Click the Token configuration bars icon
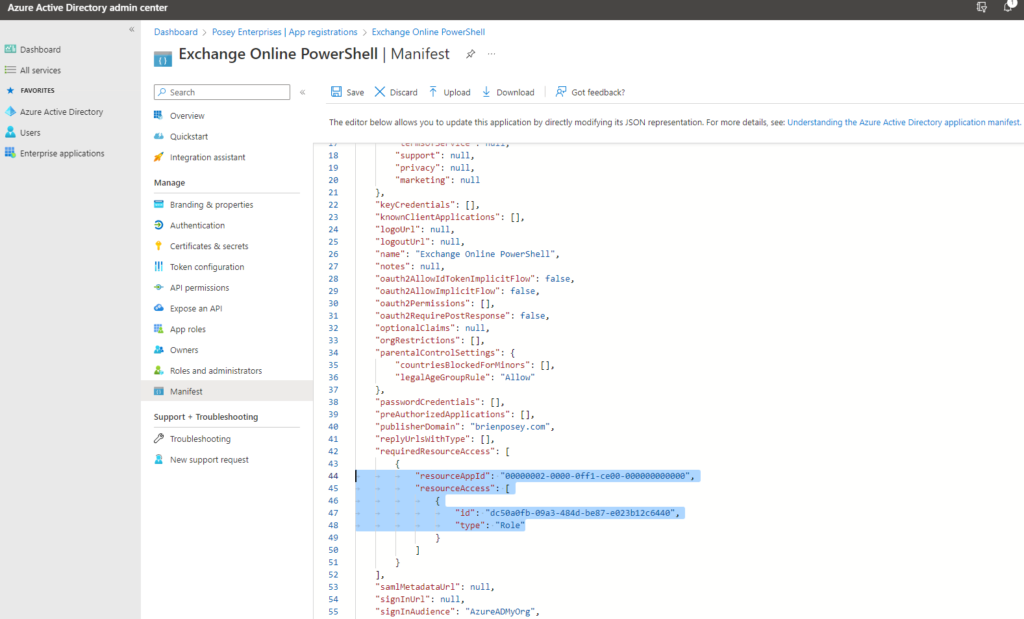 pyautogui.click(x=158, y=266)
